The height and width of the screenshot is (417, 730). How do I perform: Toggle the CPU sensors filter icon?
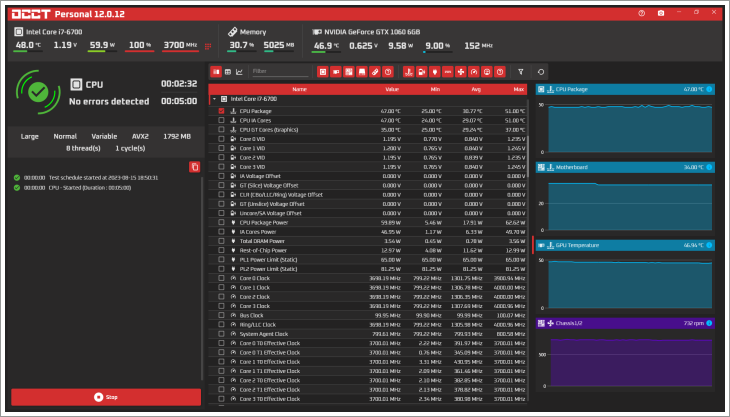tap(323, 72)
